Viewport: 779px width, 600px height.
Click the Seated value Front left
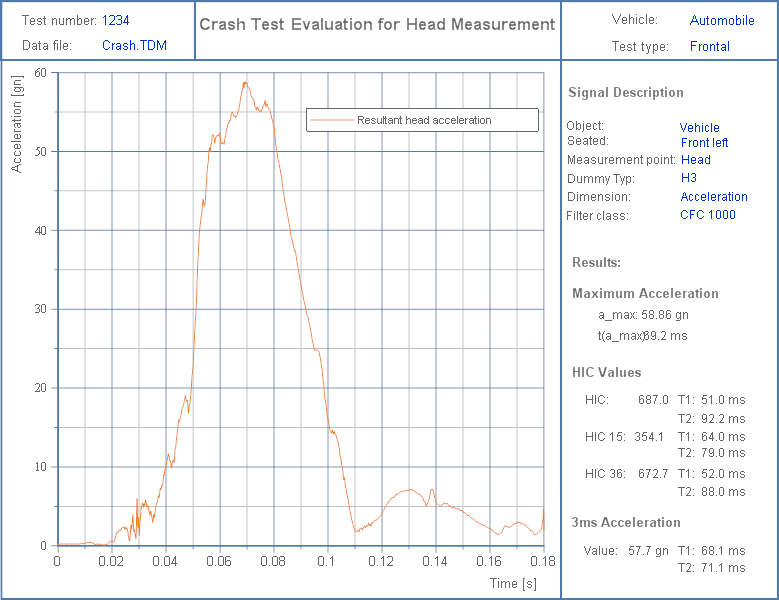(704, 143)
